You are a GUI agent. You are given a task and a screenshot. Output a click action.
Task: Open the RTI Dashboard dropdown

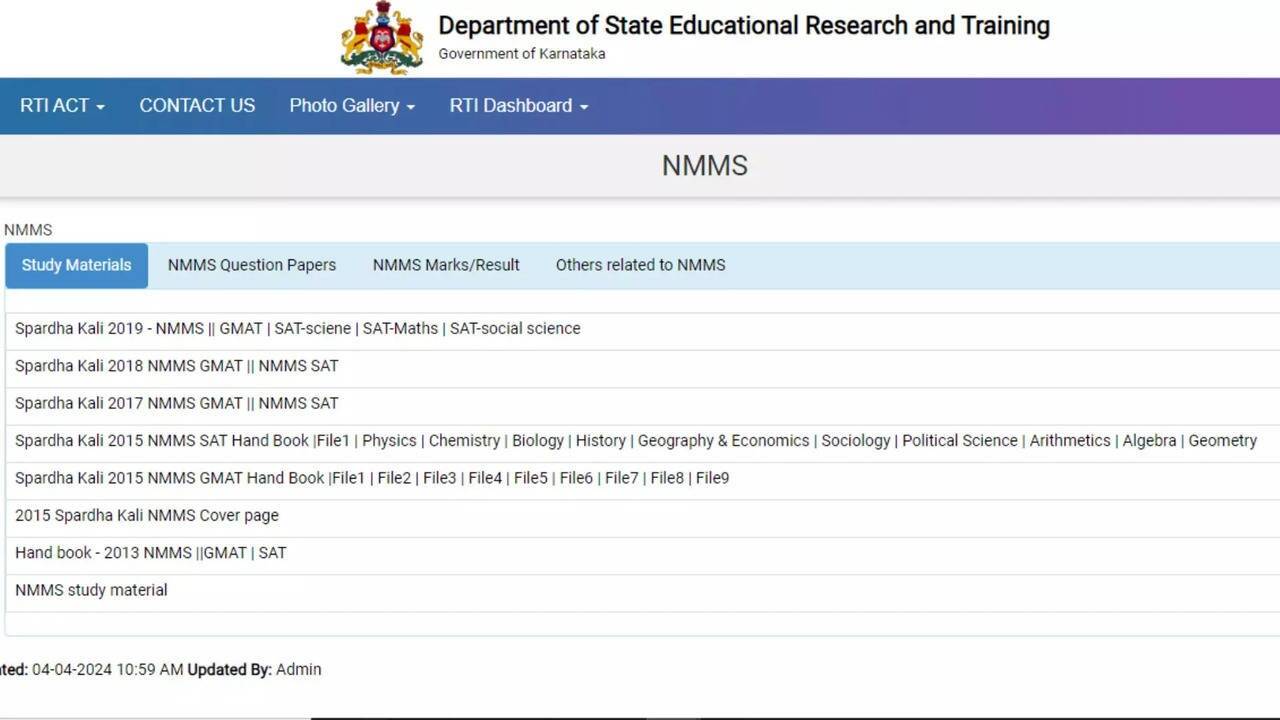click(518, 106)
